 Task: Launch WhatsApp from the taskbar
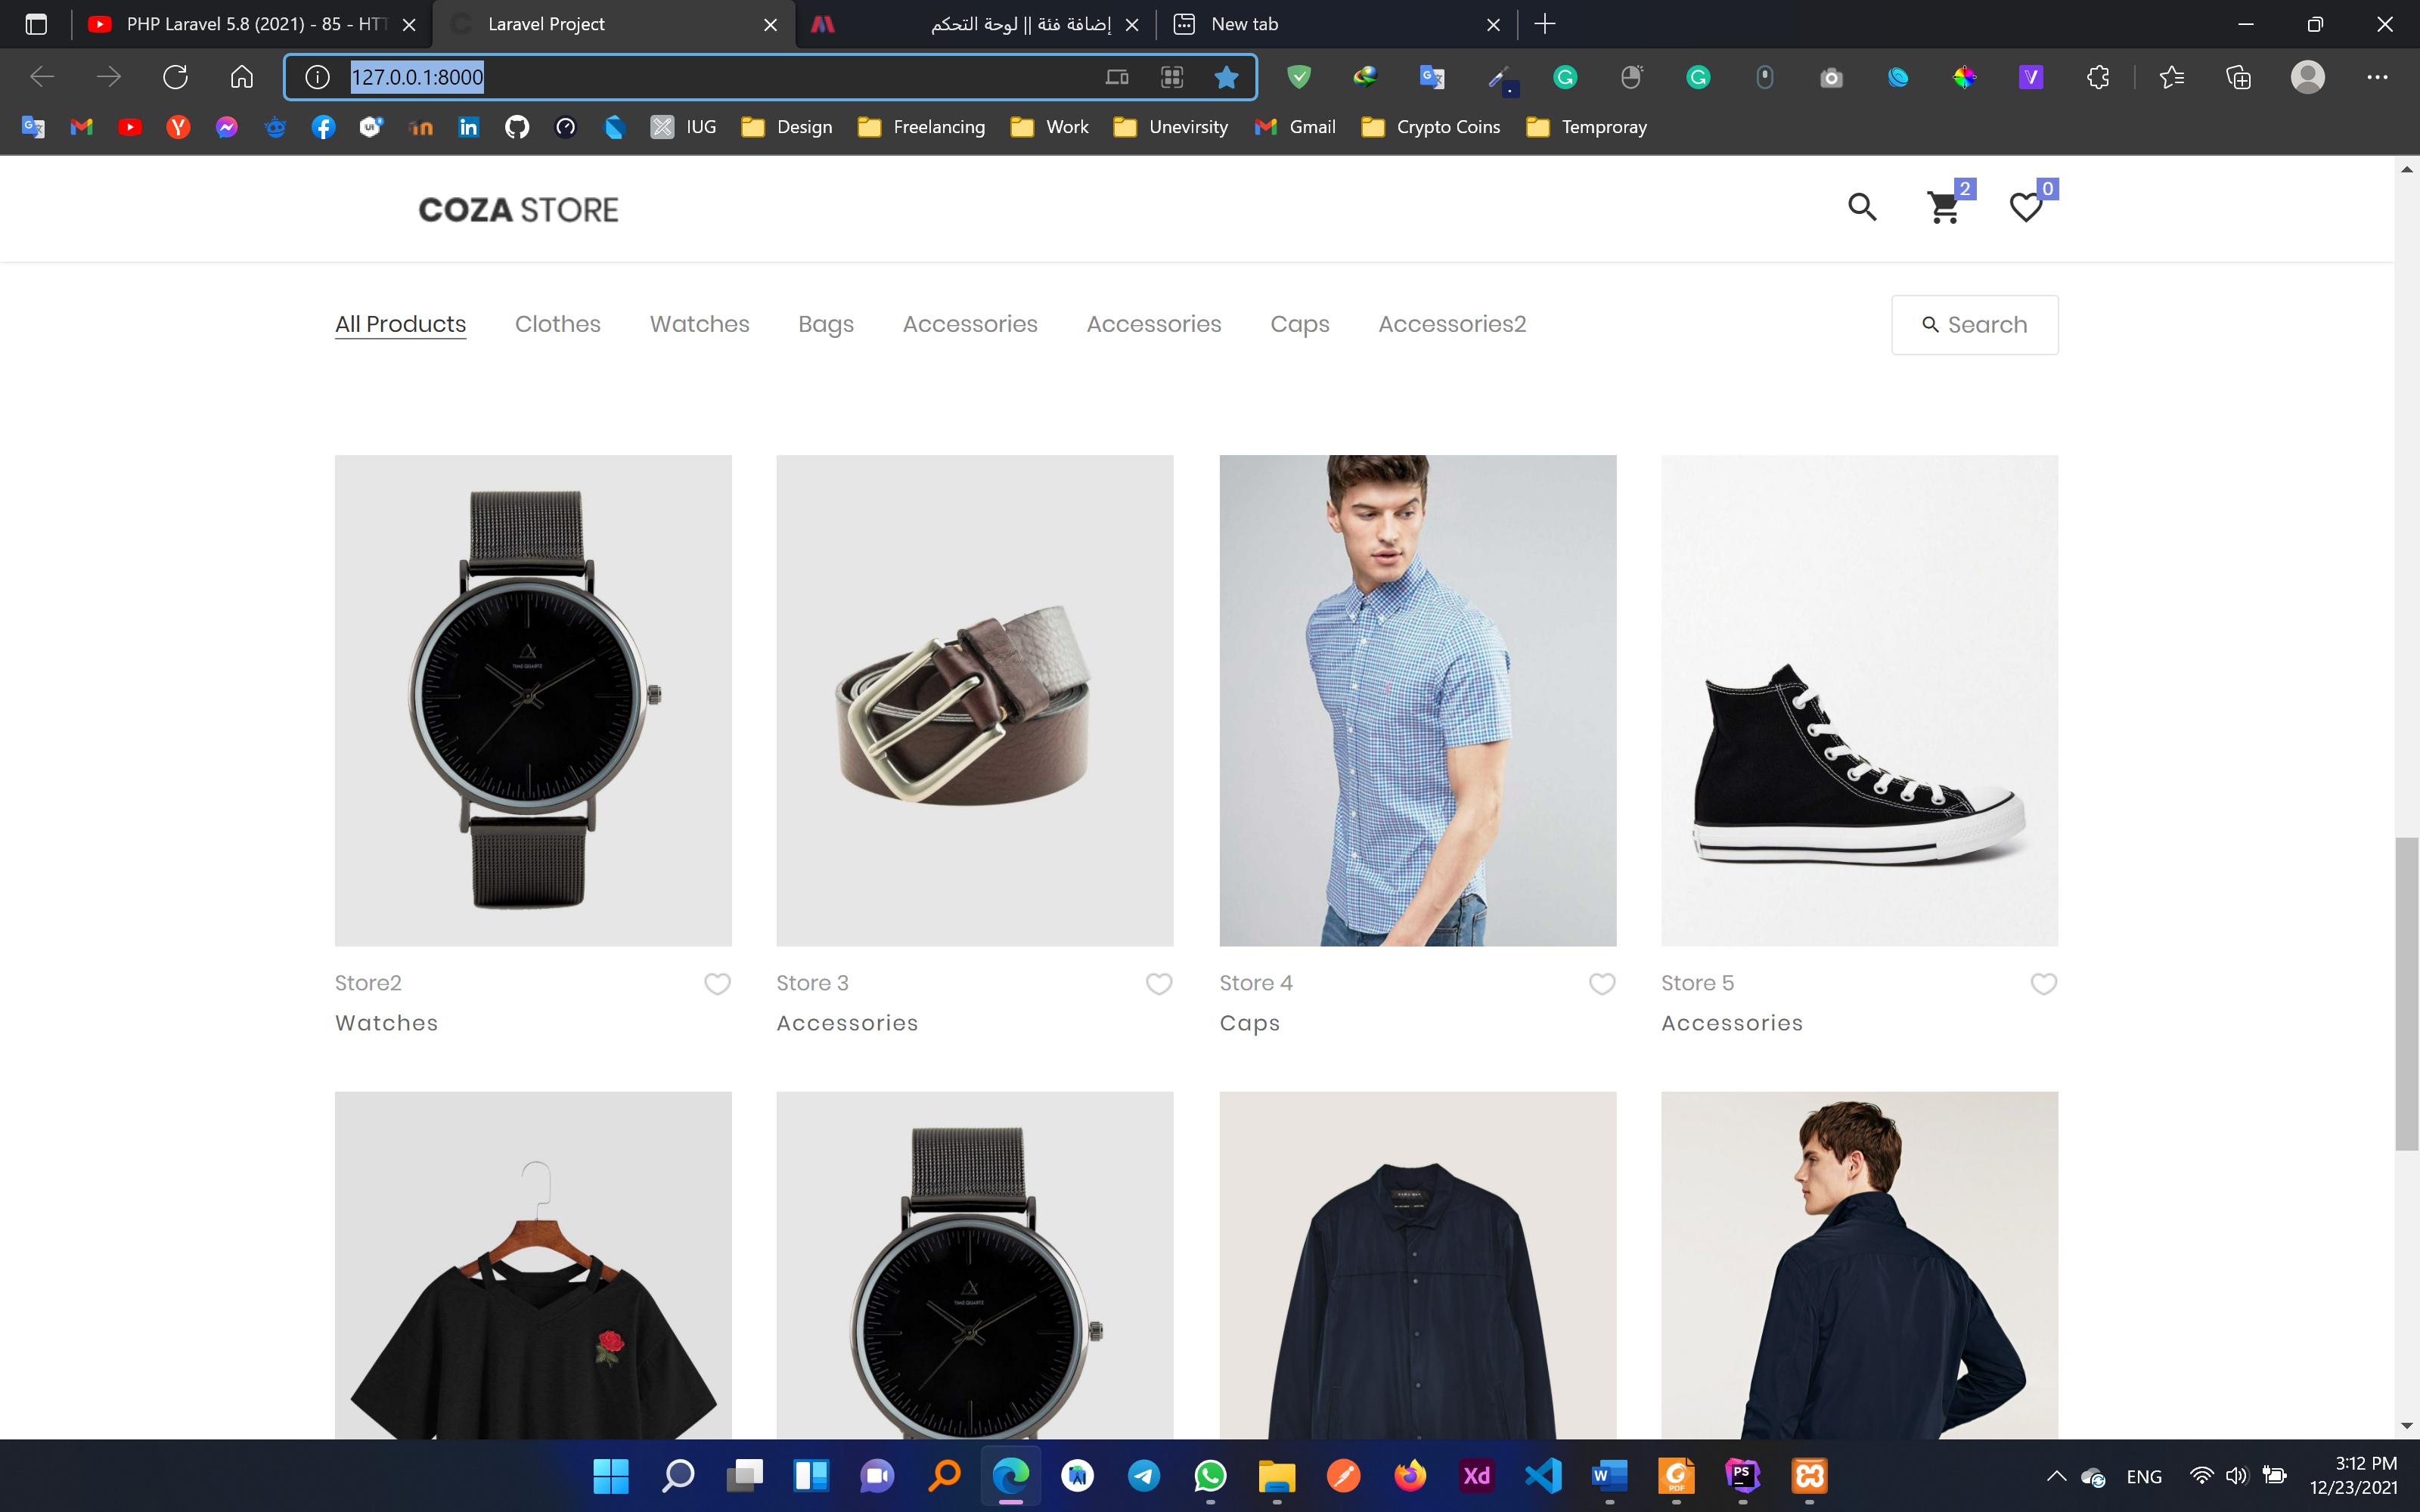coord(1211,1475)
